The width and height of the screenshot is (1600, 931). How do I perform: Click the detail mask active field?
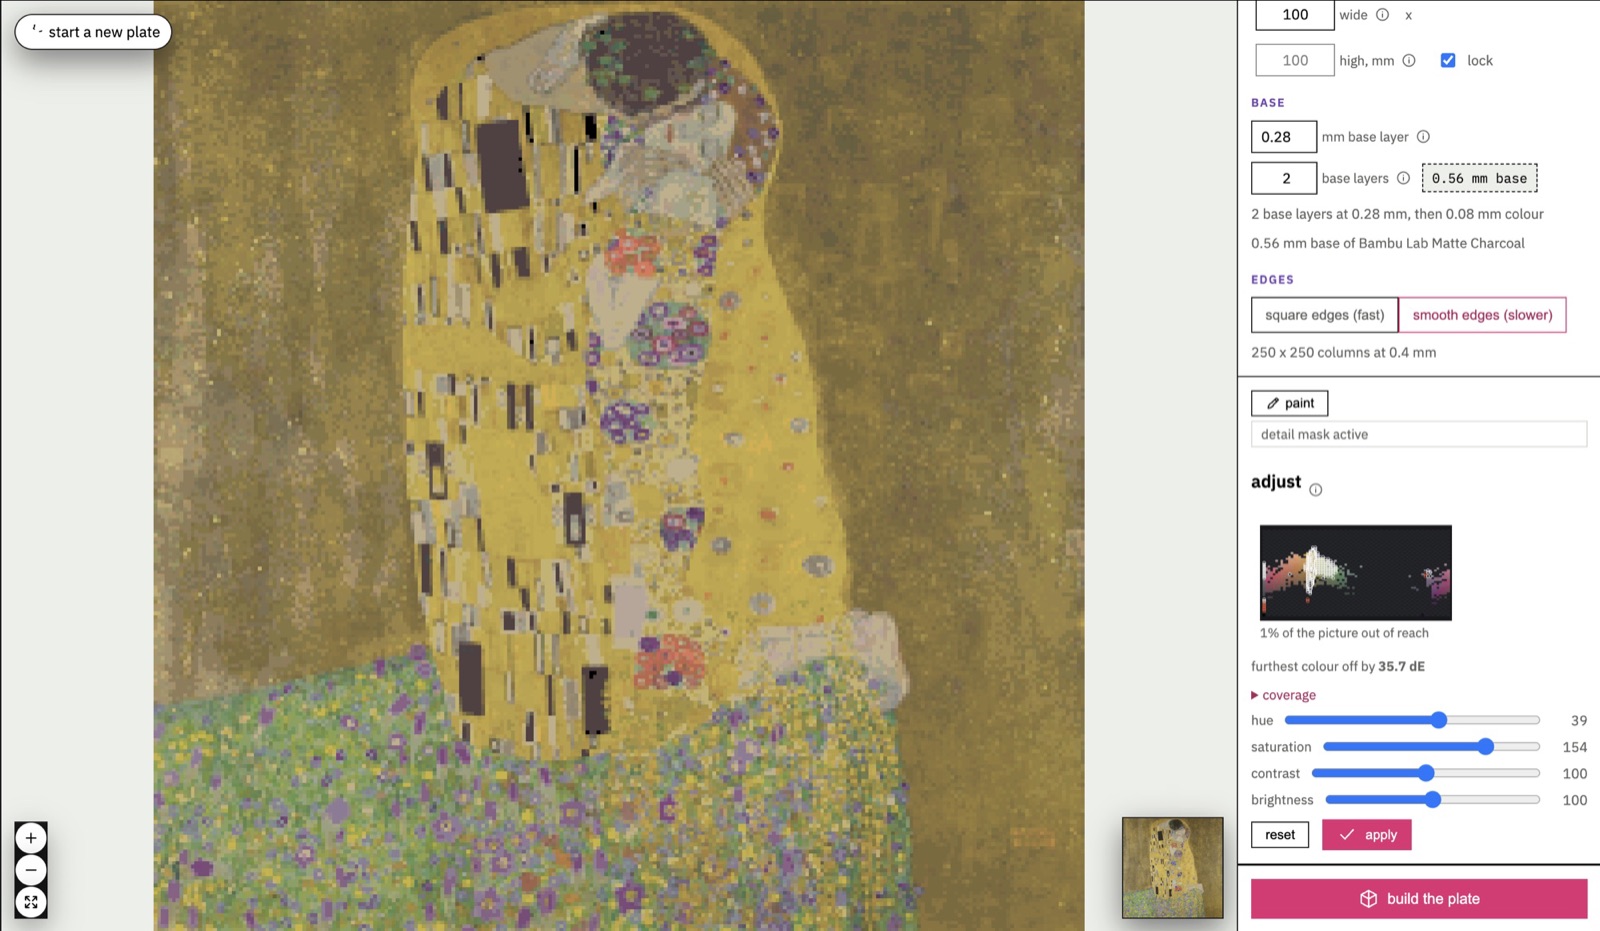tap(1419, 435)
